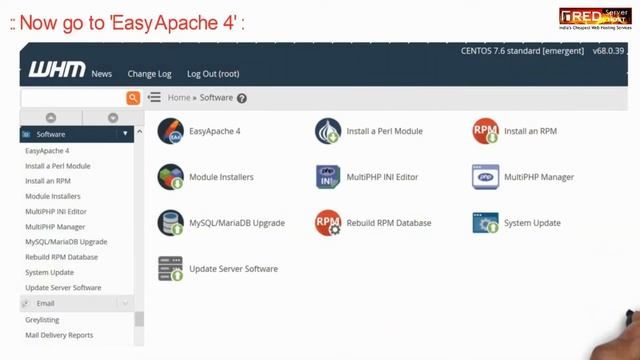This screenshot has width=640, height=360.
Task: Collapse the Software sidebar section arrow
Action: (x=125, y=134)
